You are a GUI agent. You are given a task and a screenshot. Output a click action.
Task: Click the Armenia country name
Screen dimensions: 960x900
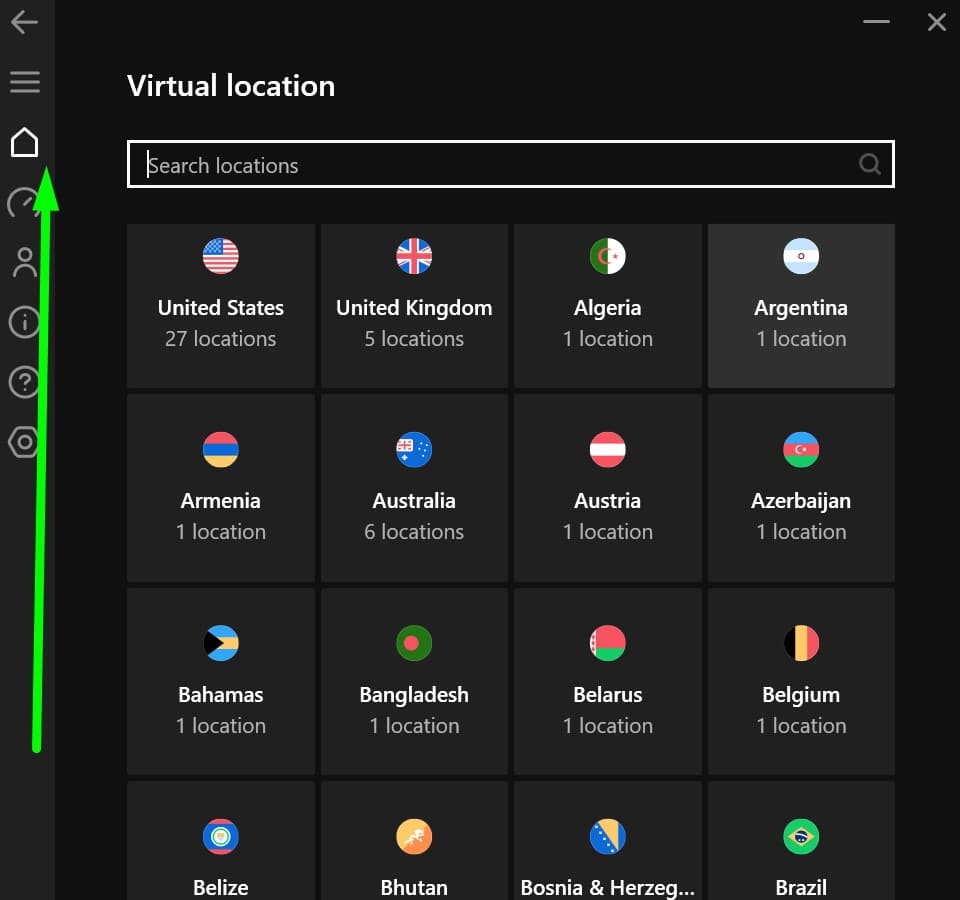(x=220, y=501)
